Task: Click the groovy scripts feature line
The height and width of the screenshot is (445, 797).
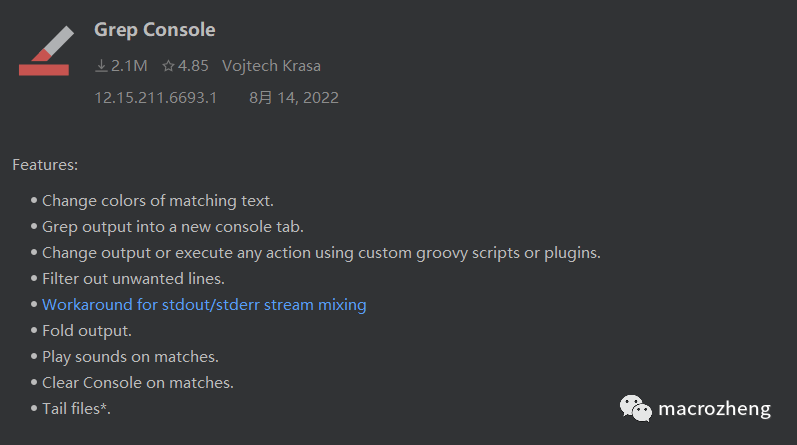Action: (x=321, y=253)
